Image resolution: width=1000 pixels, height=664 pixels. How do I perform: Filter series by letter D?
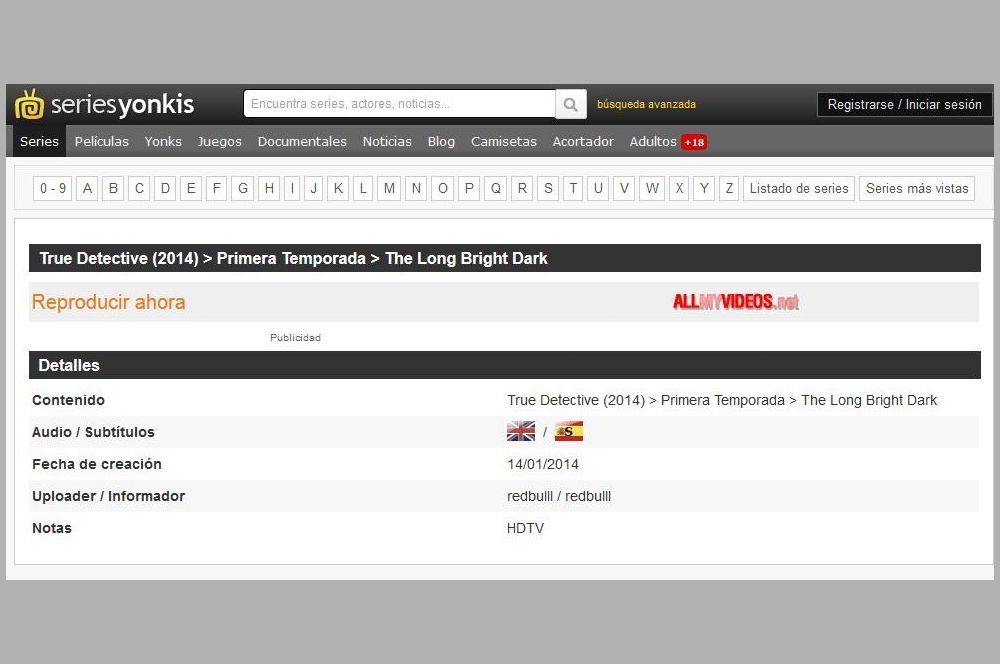coord(165,188)
